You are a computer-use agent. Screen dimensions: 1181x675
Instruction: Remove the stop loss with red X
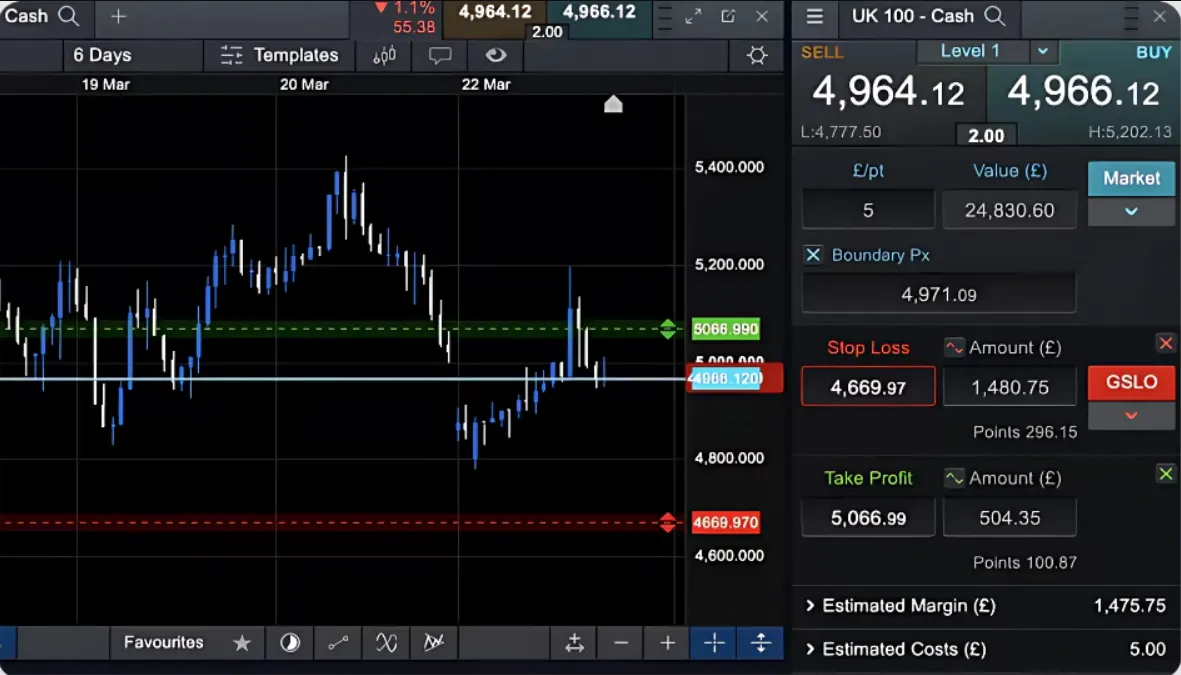point(1165,344)
